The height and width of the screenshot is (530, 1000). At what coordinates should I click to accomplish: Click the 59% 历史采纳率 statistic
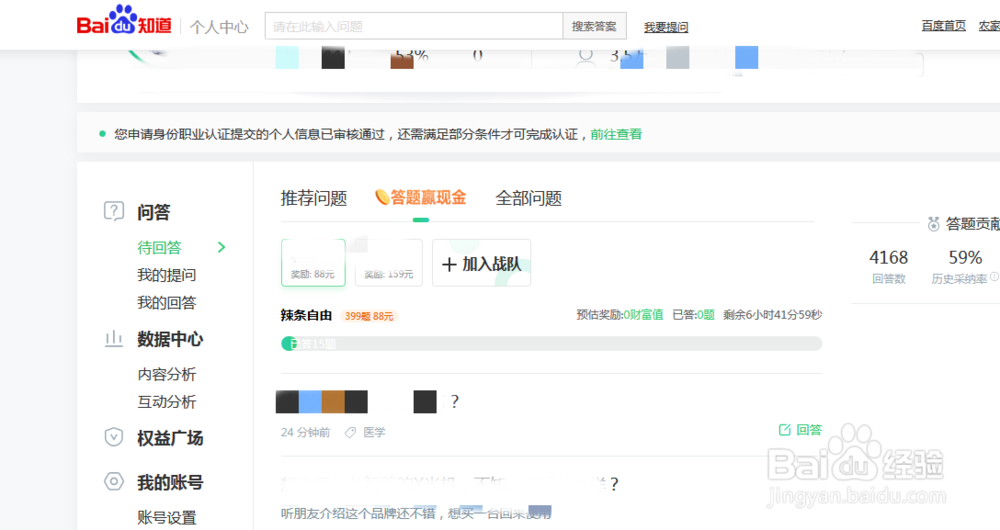(965, 266)
